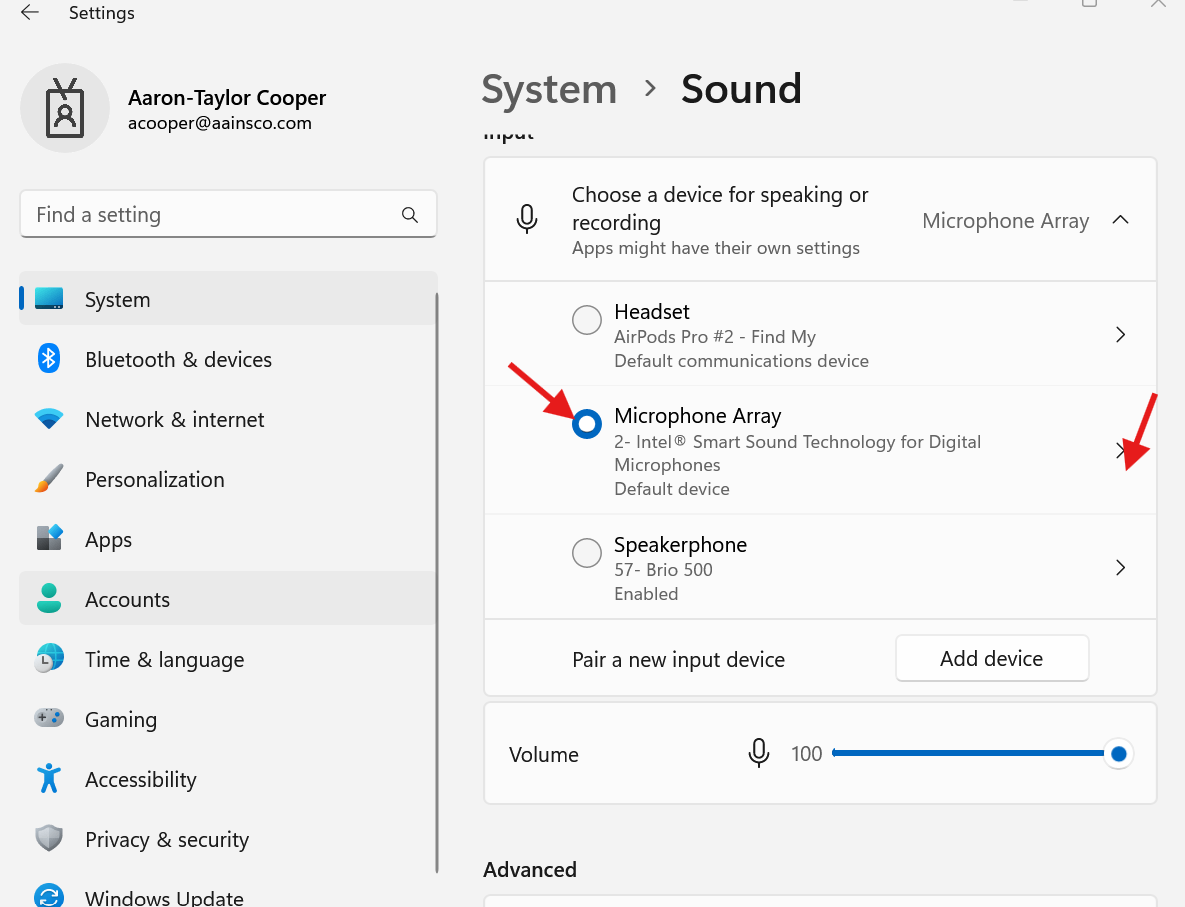The image size is (1185, 907).
Task: Collapse the input device chooser list
Action: tap(1120, 220)
